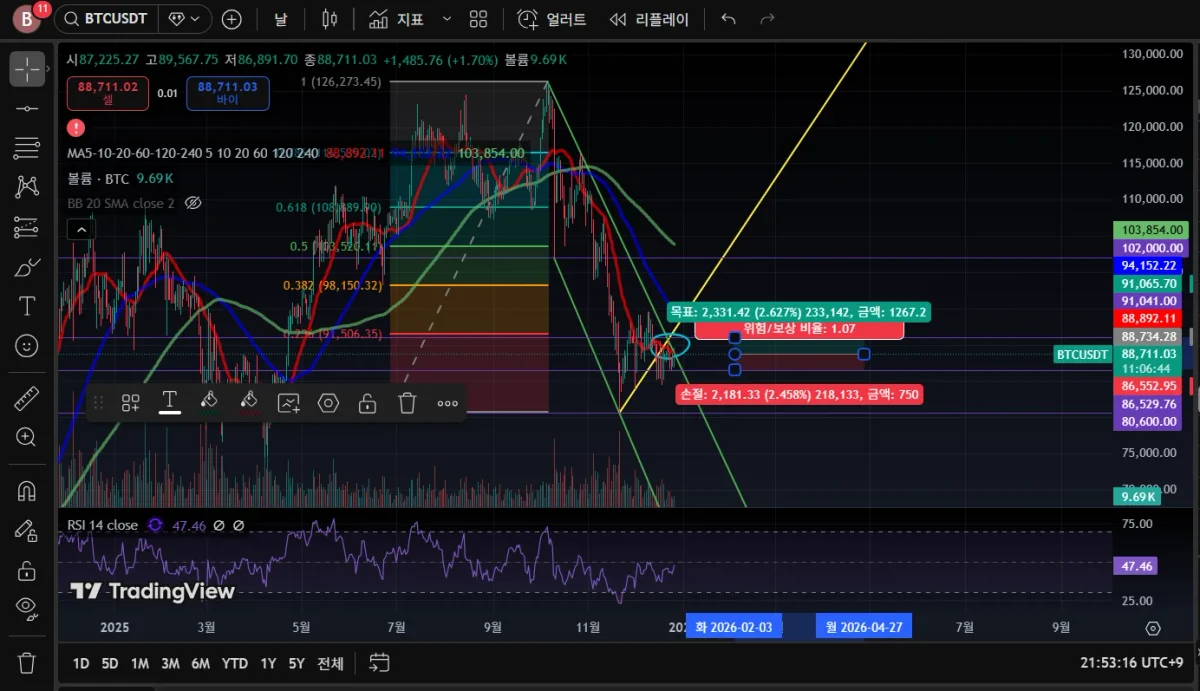Click the BTCUSDT price scale label

[1083, 354]
